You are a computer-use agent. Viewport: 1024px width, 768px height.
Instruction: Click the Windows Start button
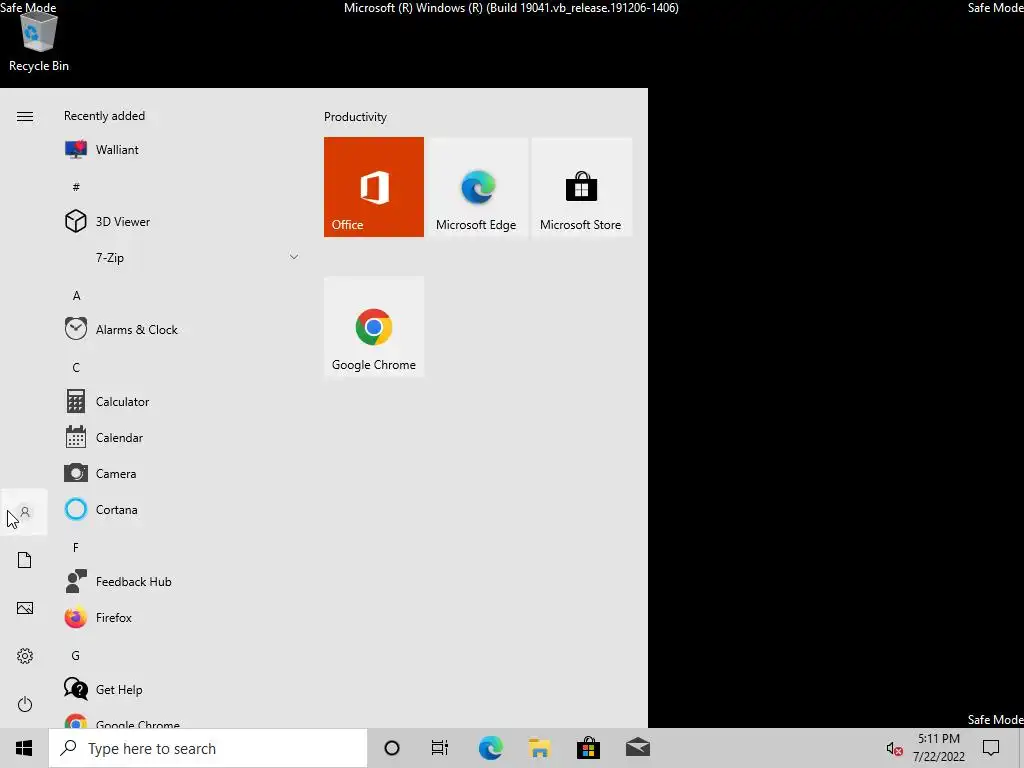(24, 748)
